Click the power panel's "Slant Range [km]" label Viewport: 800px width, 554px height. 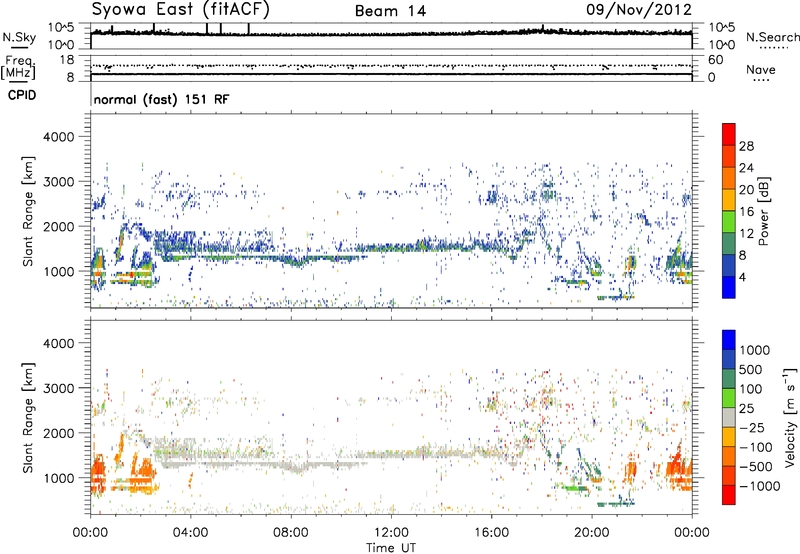pyautogui.click(x=27, y=211)
